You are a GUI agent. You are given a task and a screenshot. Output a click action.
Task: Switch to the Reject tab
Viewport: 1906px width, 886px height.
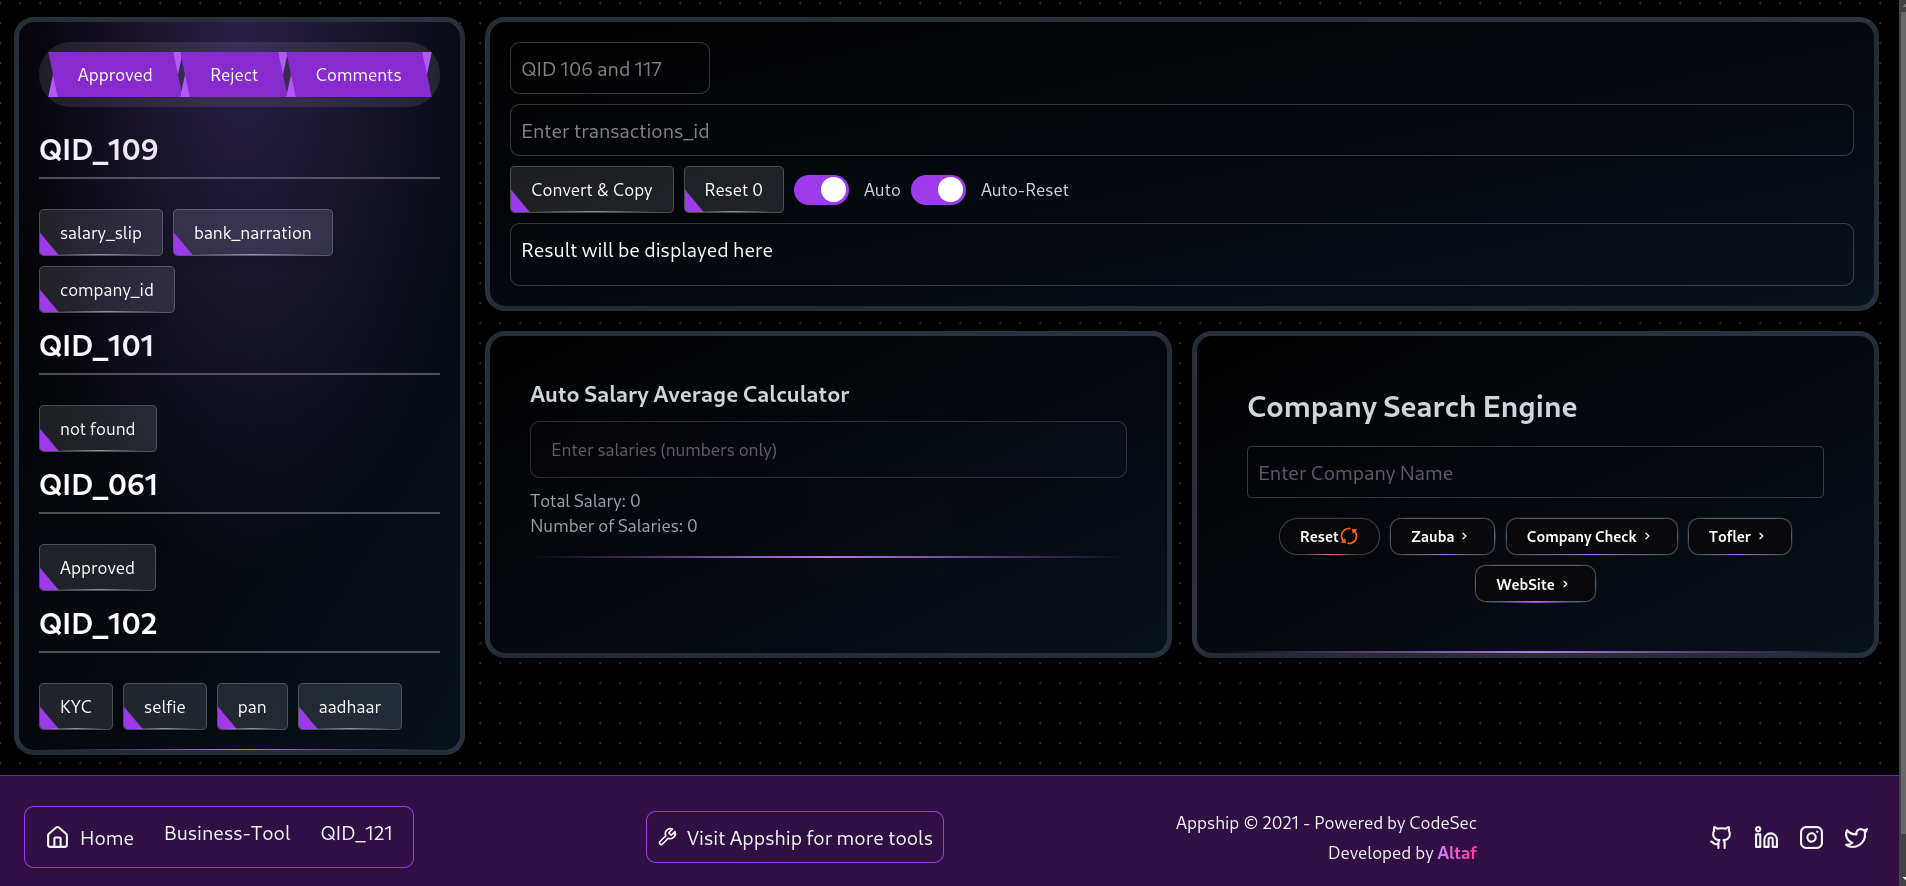(x=234, y=75)
